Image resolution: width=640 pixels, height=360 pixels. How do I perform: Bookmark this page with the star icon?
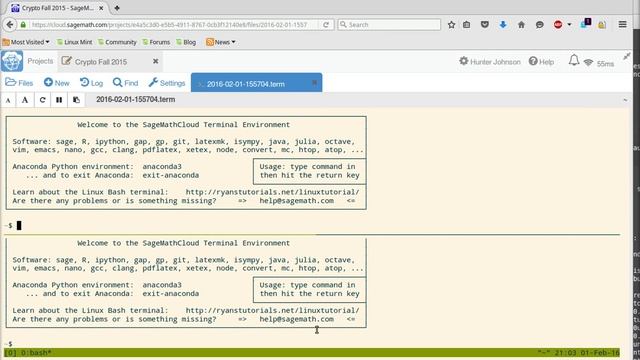click(451, 25)
